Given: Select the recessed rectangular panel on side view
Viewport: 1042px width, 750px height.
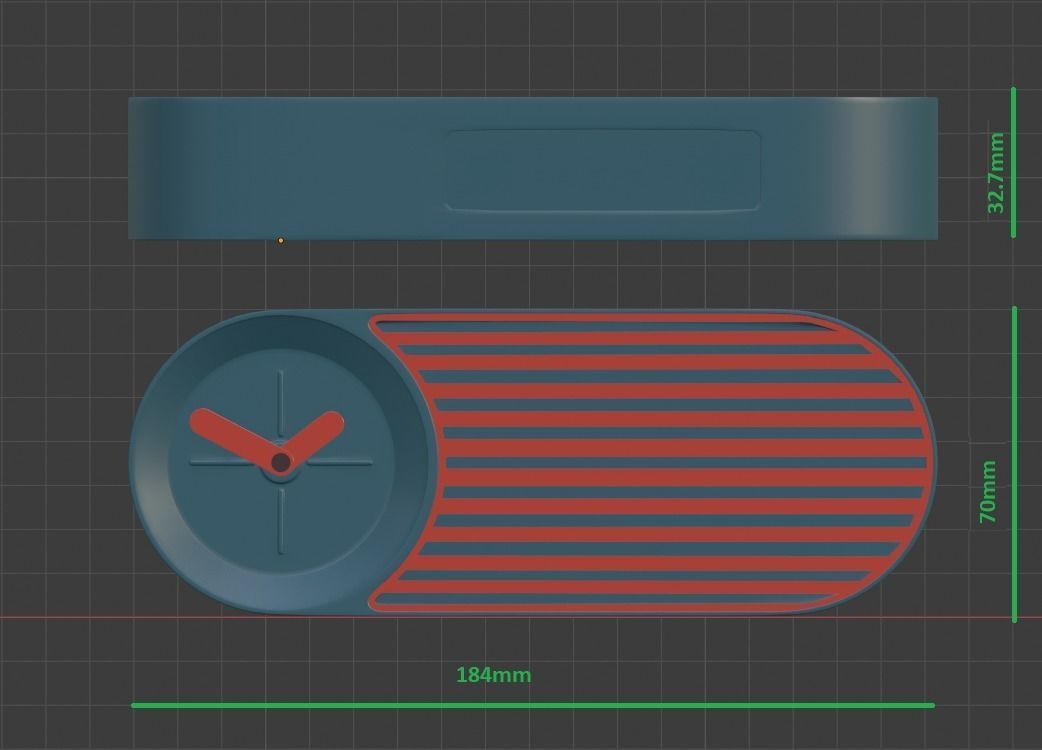Looking at the screenshot, I should click(603, 171).
